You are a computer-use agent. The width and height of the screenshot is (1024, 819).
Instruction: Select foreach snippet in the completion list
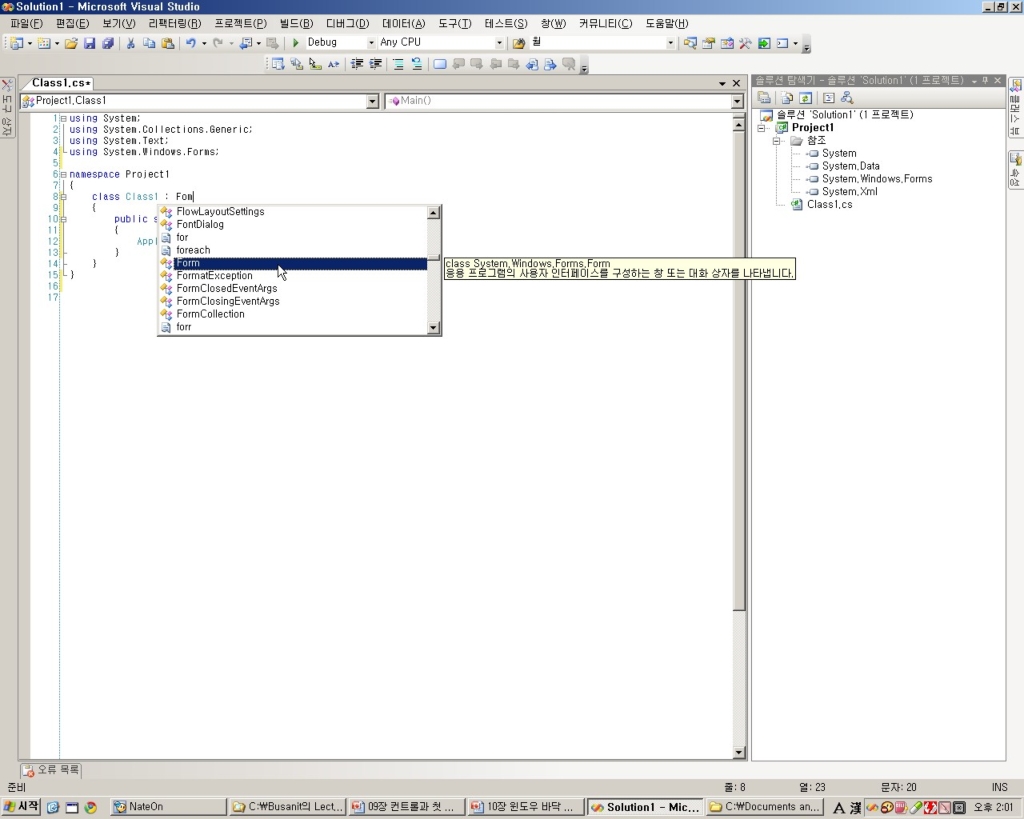[x=193, y=250]
